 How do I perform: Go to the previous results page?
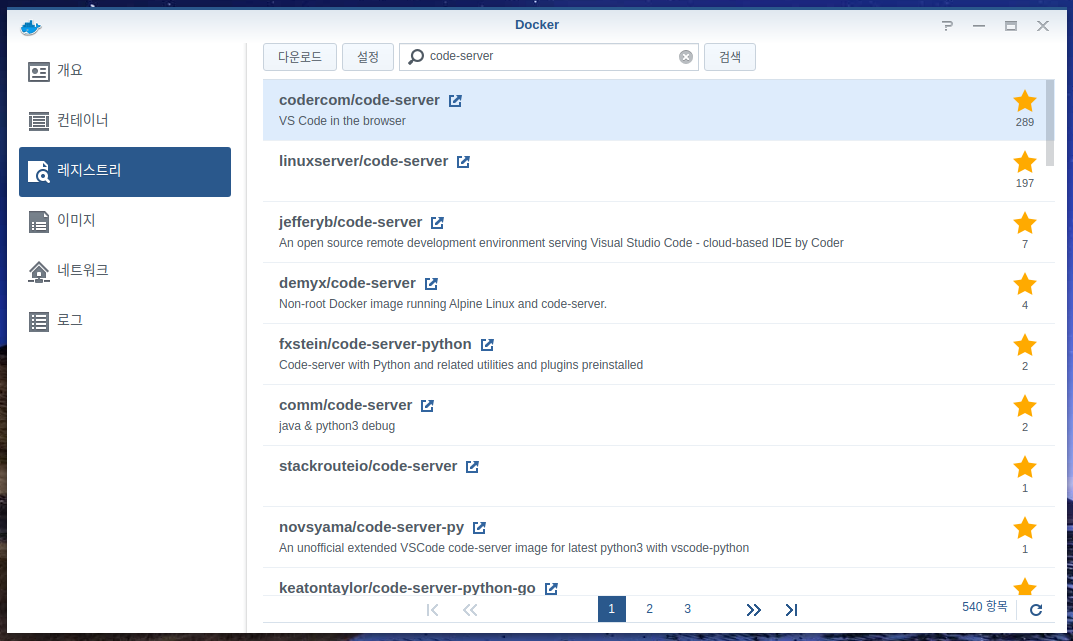(x=470, y=610)
